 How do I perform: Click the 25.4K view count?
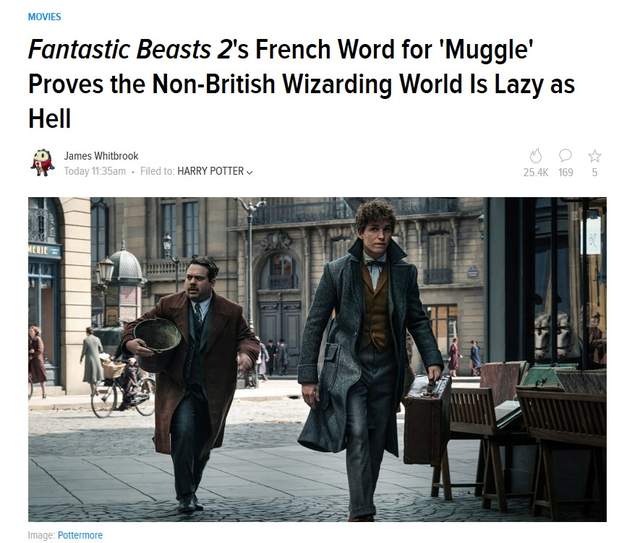pyautogui.click(x=536, y=172)
